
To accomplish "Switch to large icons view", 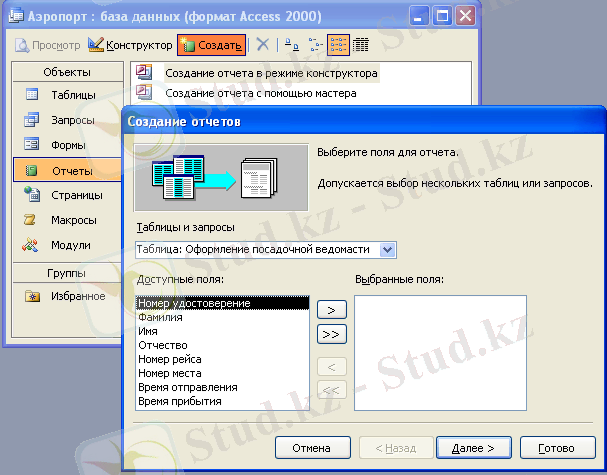I will pos(291,45).
